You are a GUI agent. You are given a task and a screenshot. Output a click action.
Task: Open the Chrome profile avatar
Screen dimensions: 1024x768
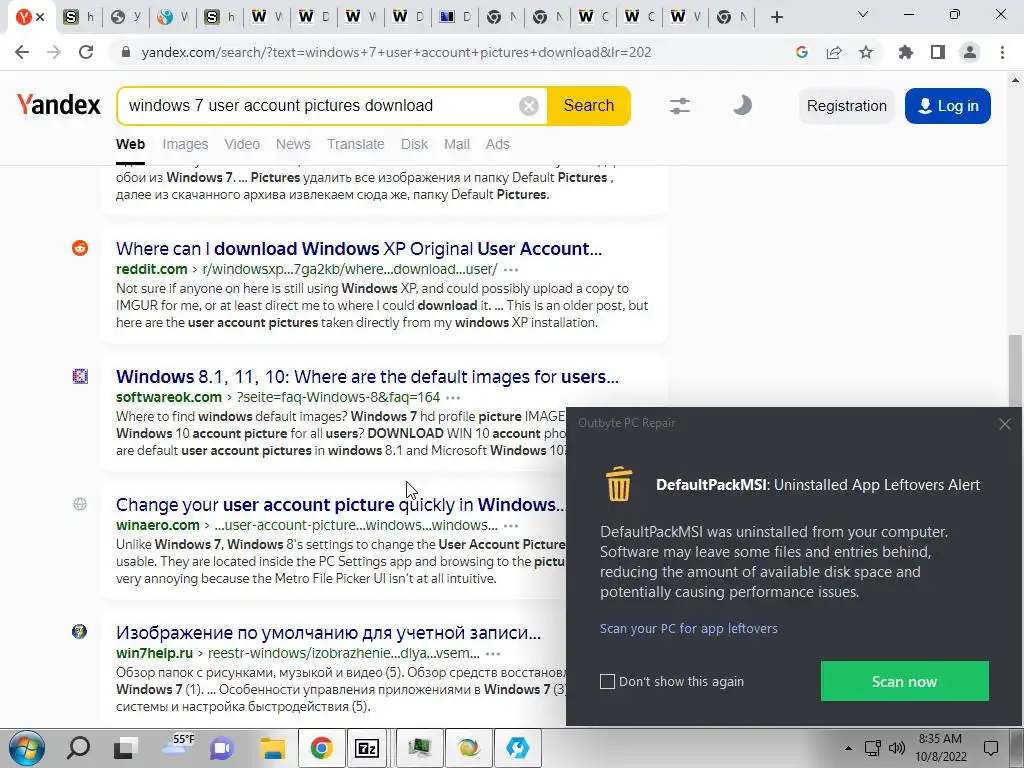pos(970,52)
